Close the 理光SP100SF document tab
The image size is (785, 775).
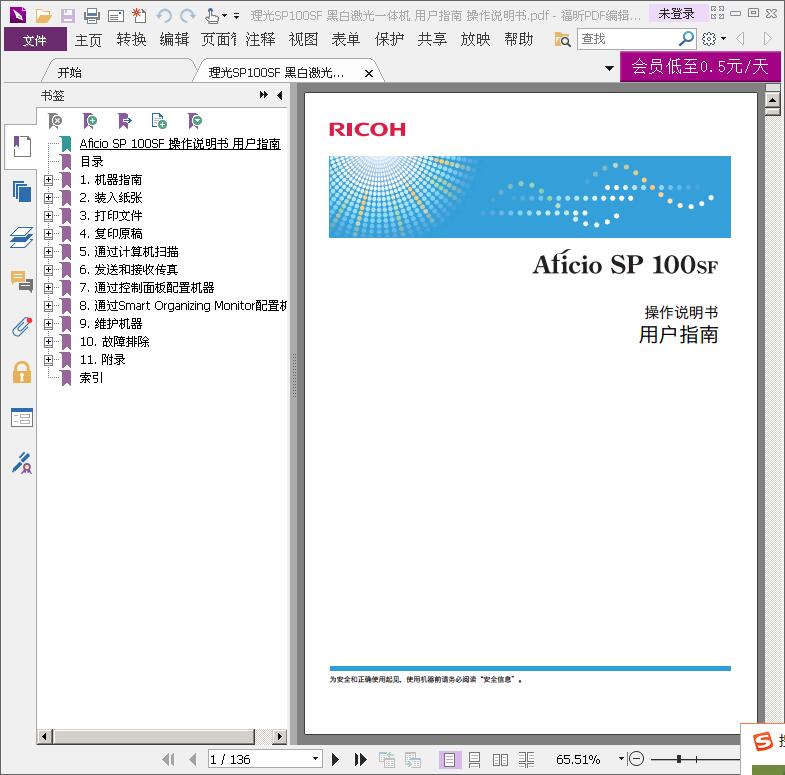click(x=369, y=73)
